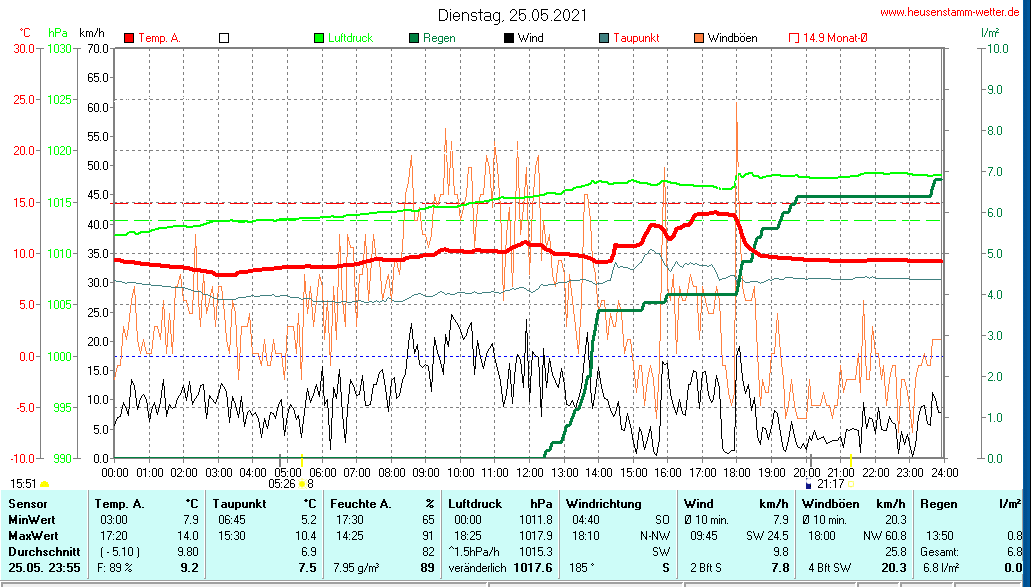Click the 'Sensor' table header

(28, 504)
